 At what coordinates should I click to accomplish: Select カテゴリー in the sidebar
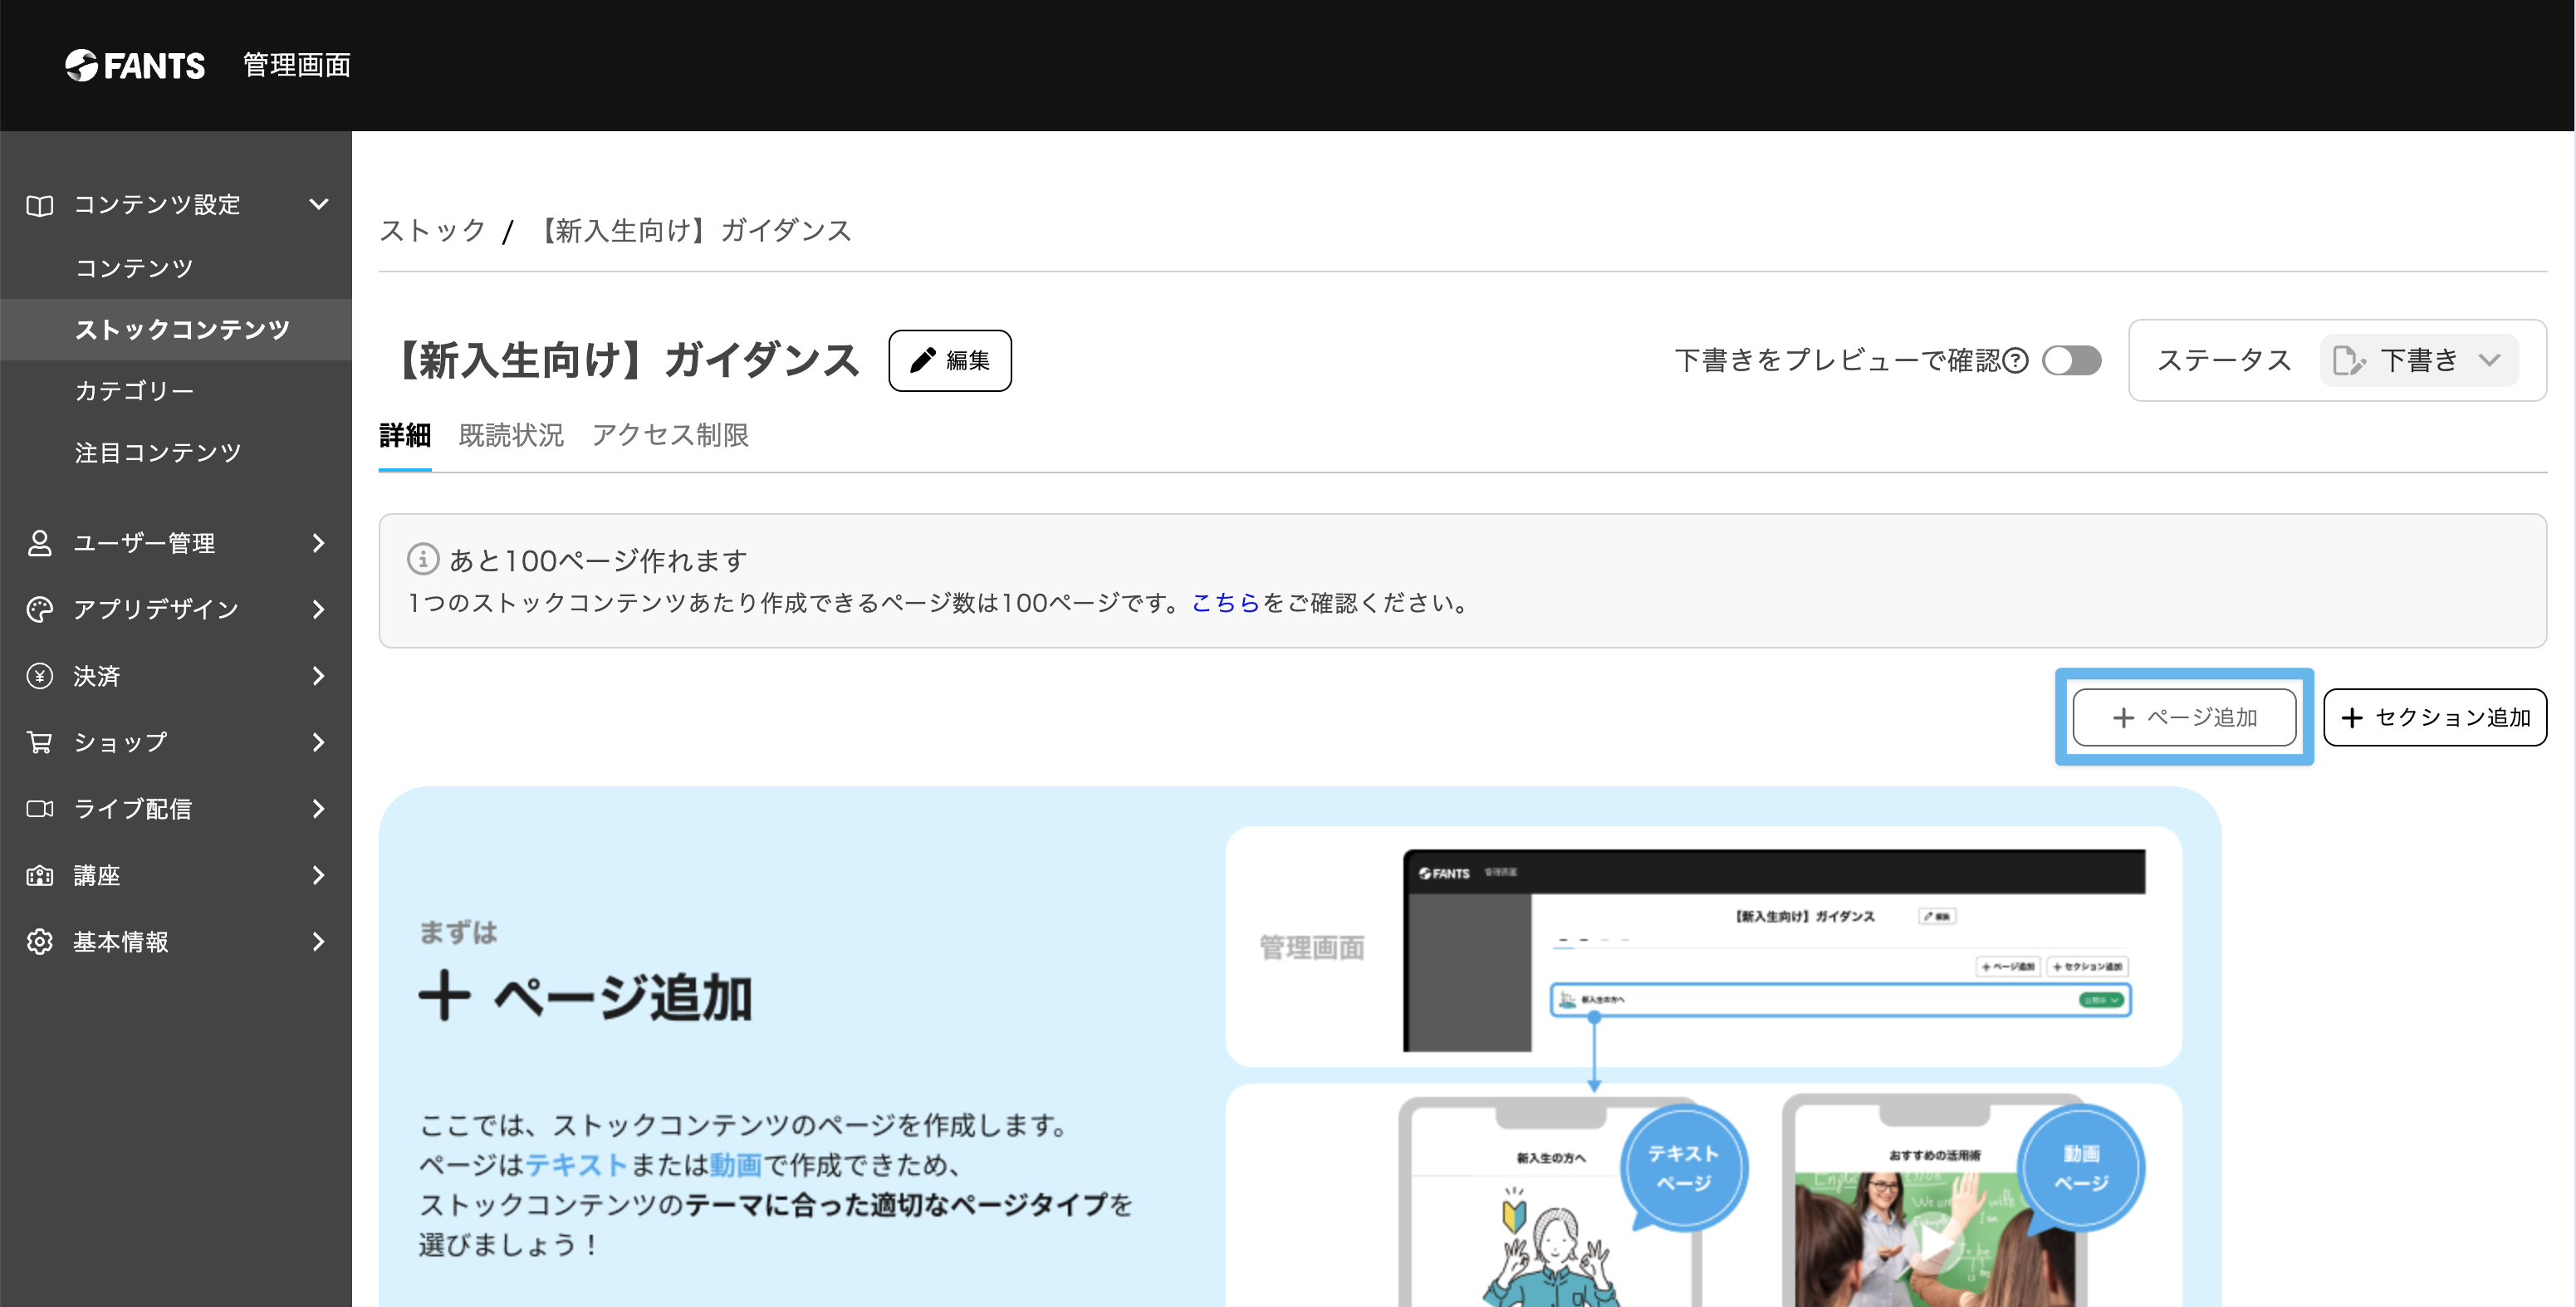pos(135,391)
